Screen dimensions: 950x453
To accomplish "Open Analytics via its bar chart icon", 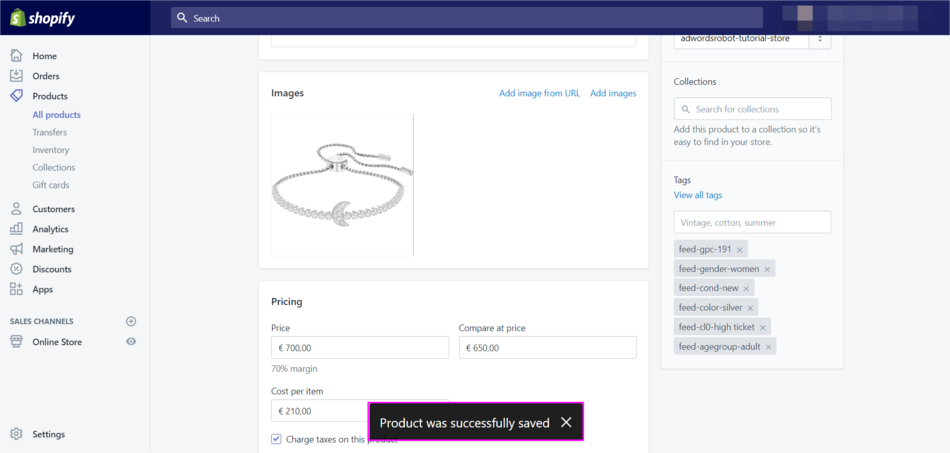I will [x=16, y=229].
